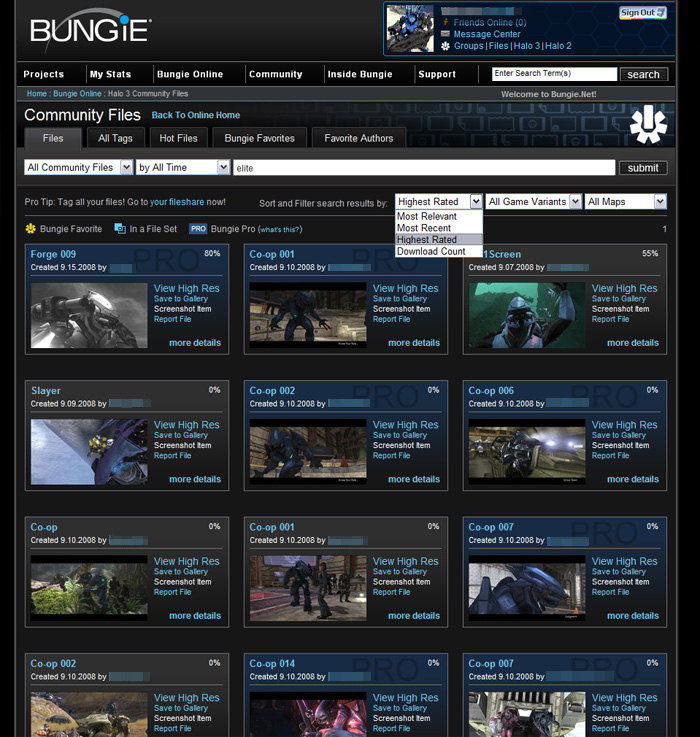The image size is (700, 737).
Task: Click the user avatar image in header
Action: click(x=410, y=28)
